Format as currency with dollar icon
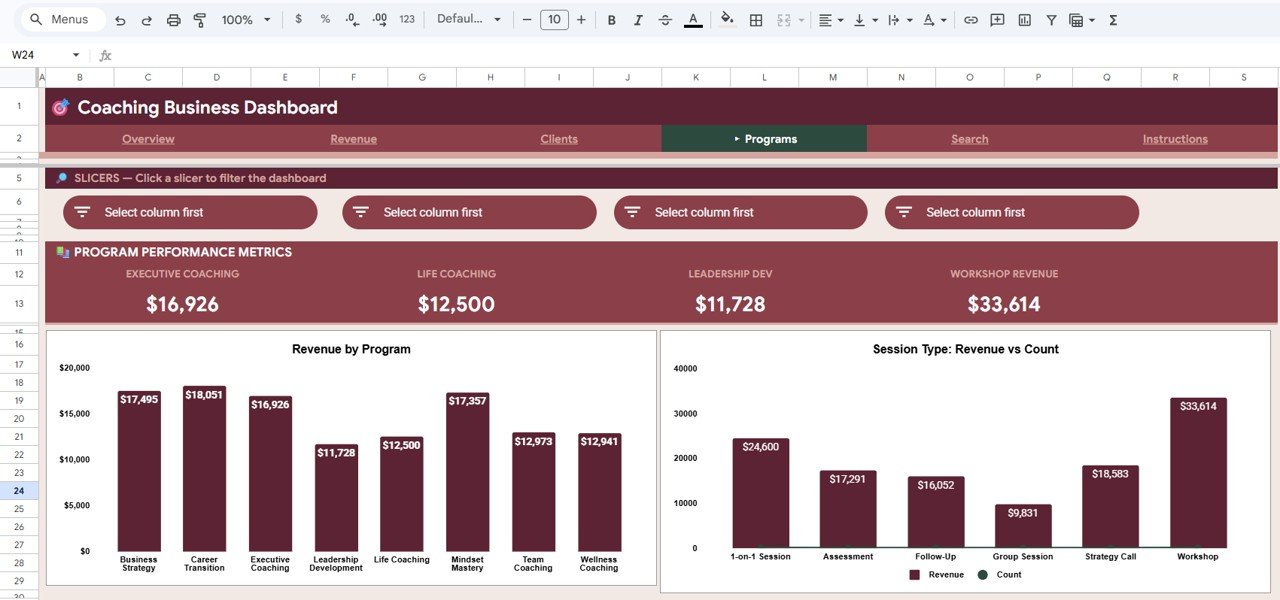 (298, 20)
